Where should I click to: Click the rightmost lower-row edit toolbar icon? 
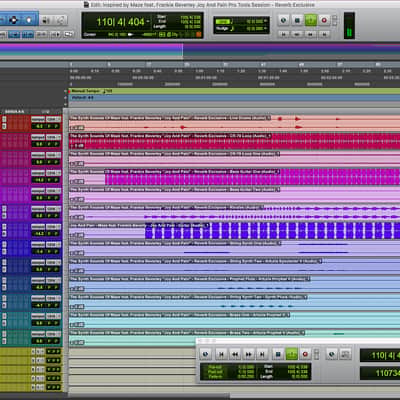coord(68,34)
